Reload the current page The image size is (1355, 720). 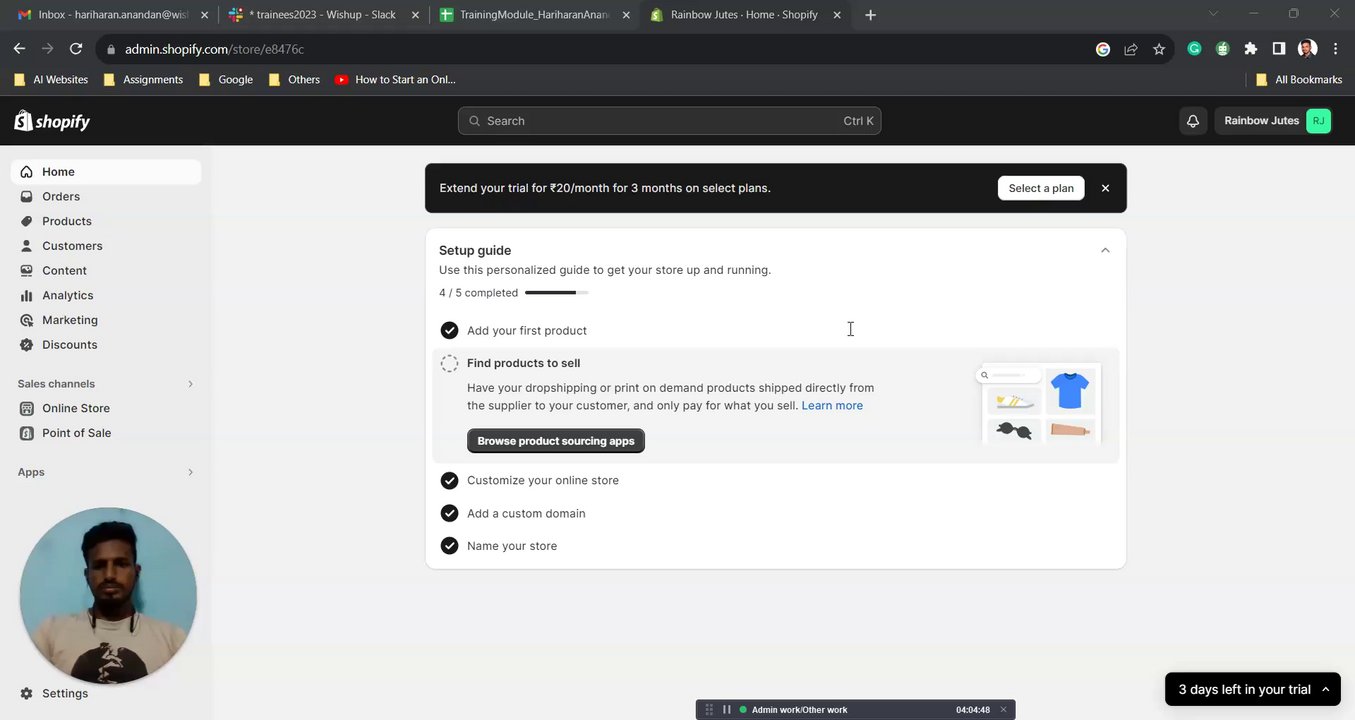pos(75,49)
